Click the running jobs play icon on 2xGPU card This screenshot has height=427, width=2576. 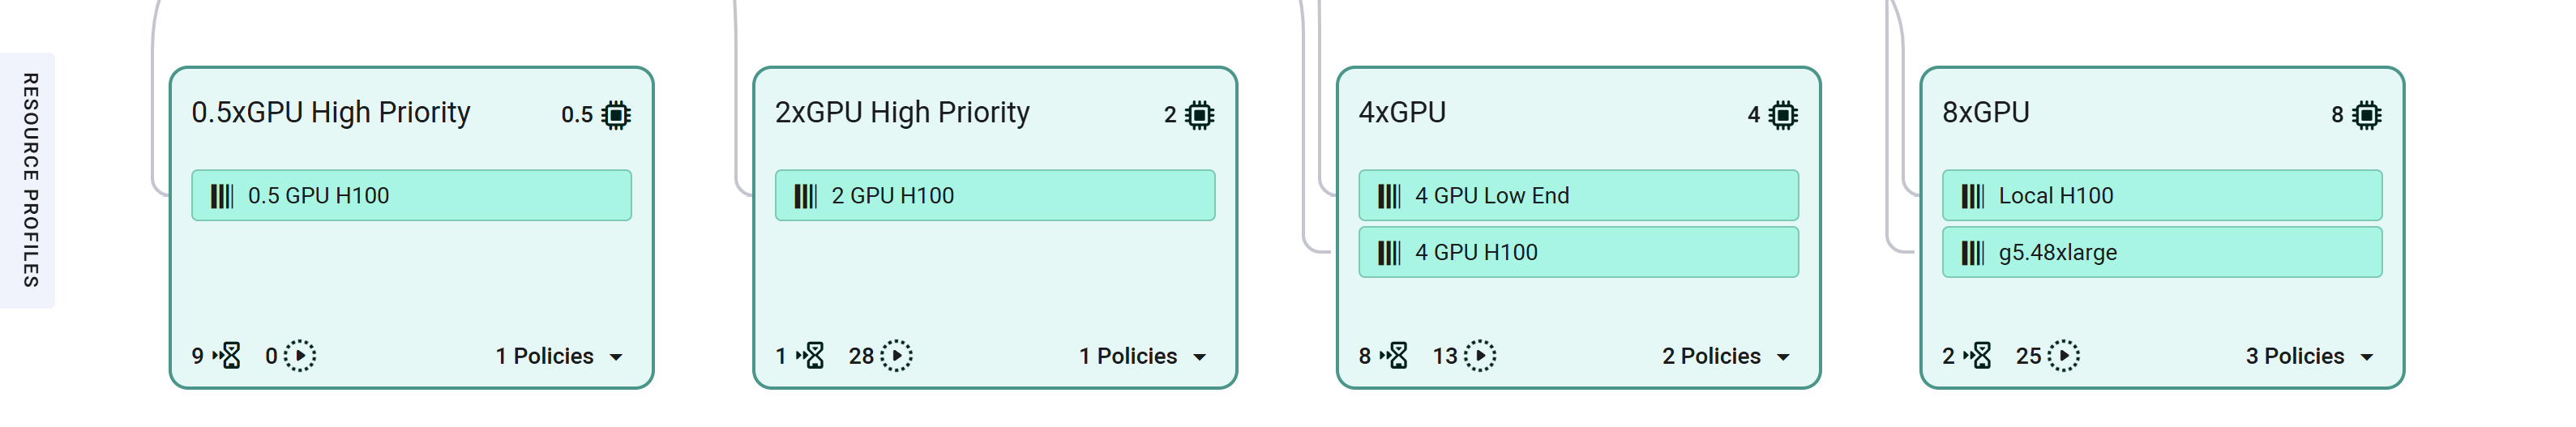[x=896, y=356]
